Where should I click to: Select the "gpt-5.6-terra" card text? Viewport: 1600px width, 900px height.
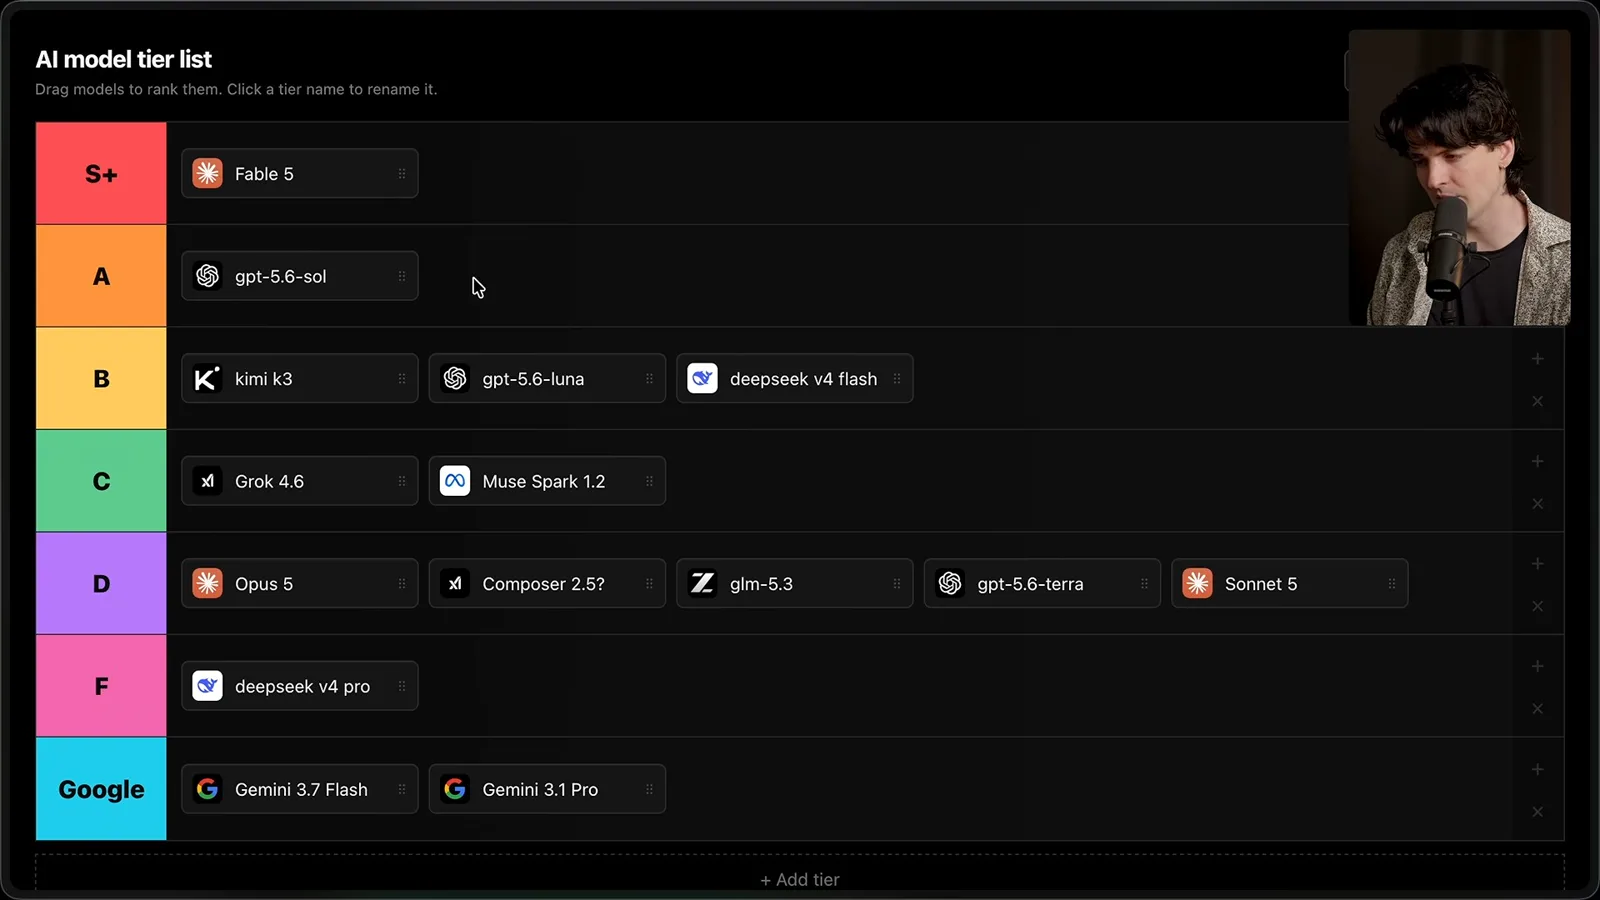(1030, 584)
